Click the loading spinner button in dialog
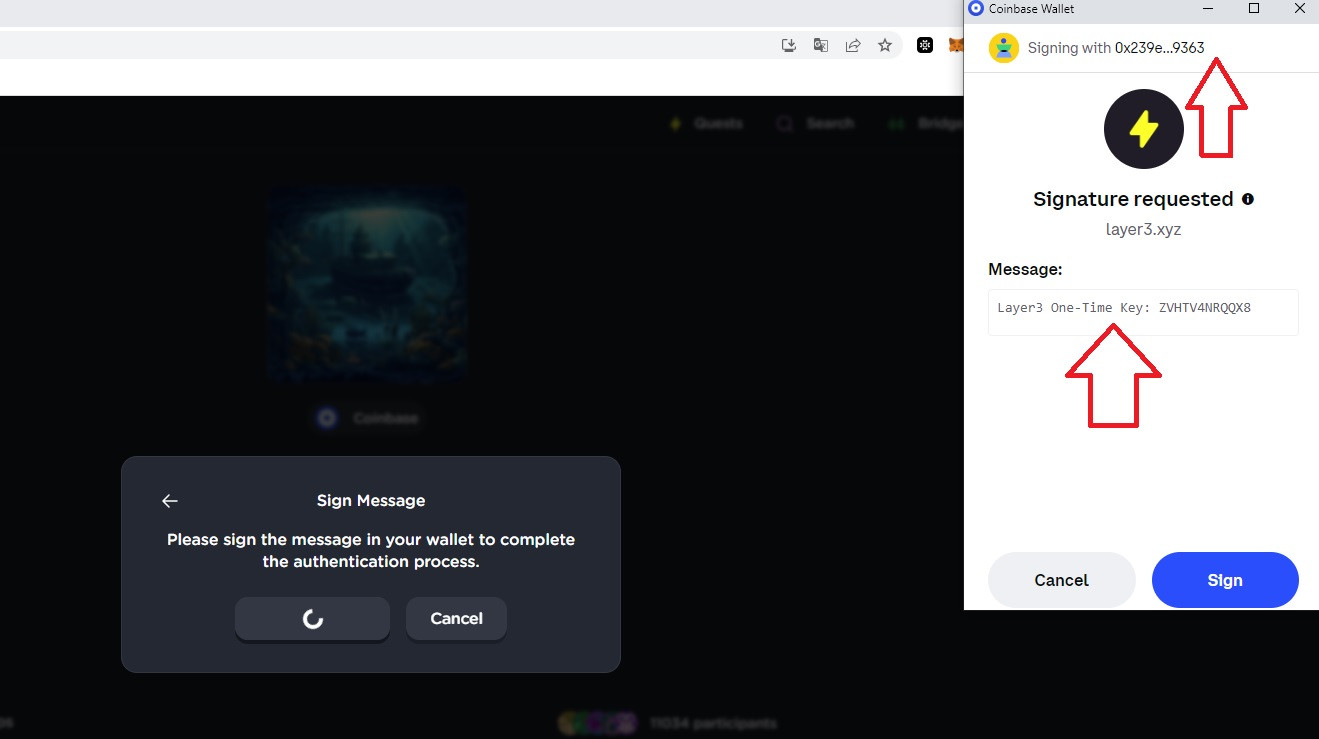1319x739 pixels. tap(312, 618)
